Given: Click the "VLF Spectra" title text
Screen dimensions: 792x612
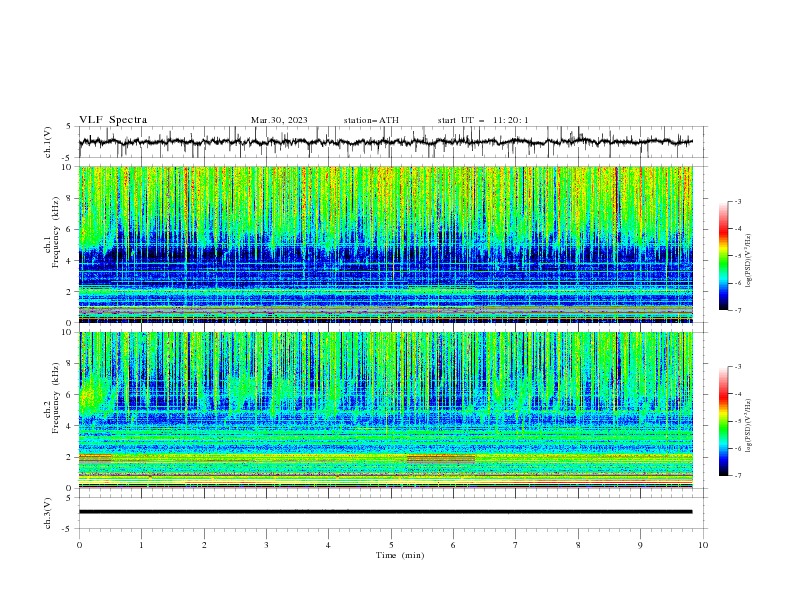Looking at the screenshot, I should (113, 120).
